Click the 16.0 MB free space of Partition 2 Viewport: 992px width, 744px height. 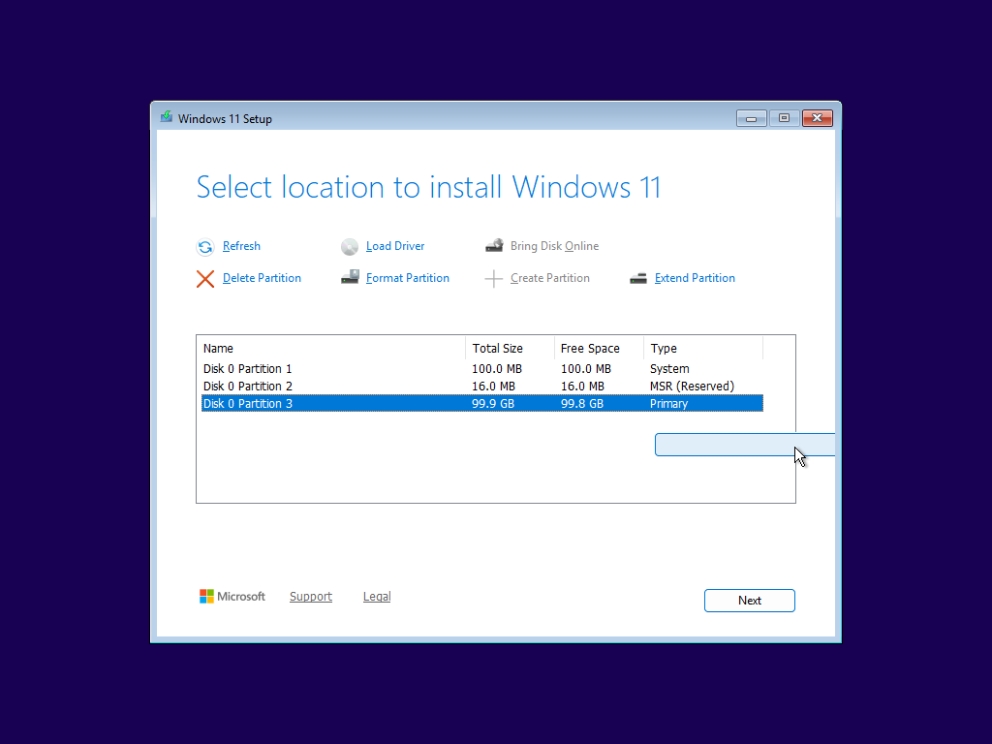pos(582,386)
